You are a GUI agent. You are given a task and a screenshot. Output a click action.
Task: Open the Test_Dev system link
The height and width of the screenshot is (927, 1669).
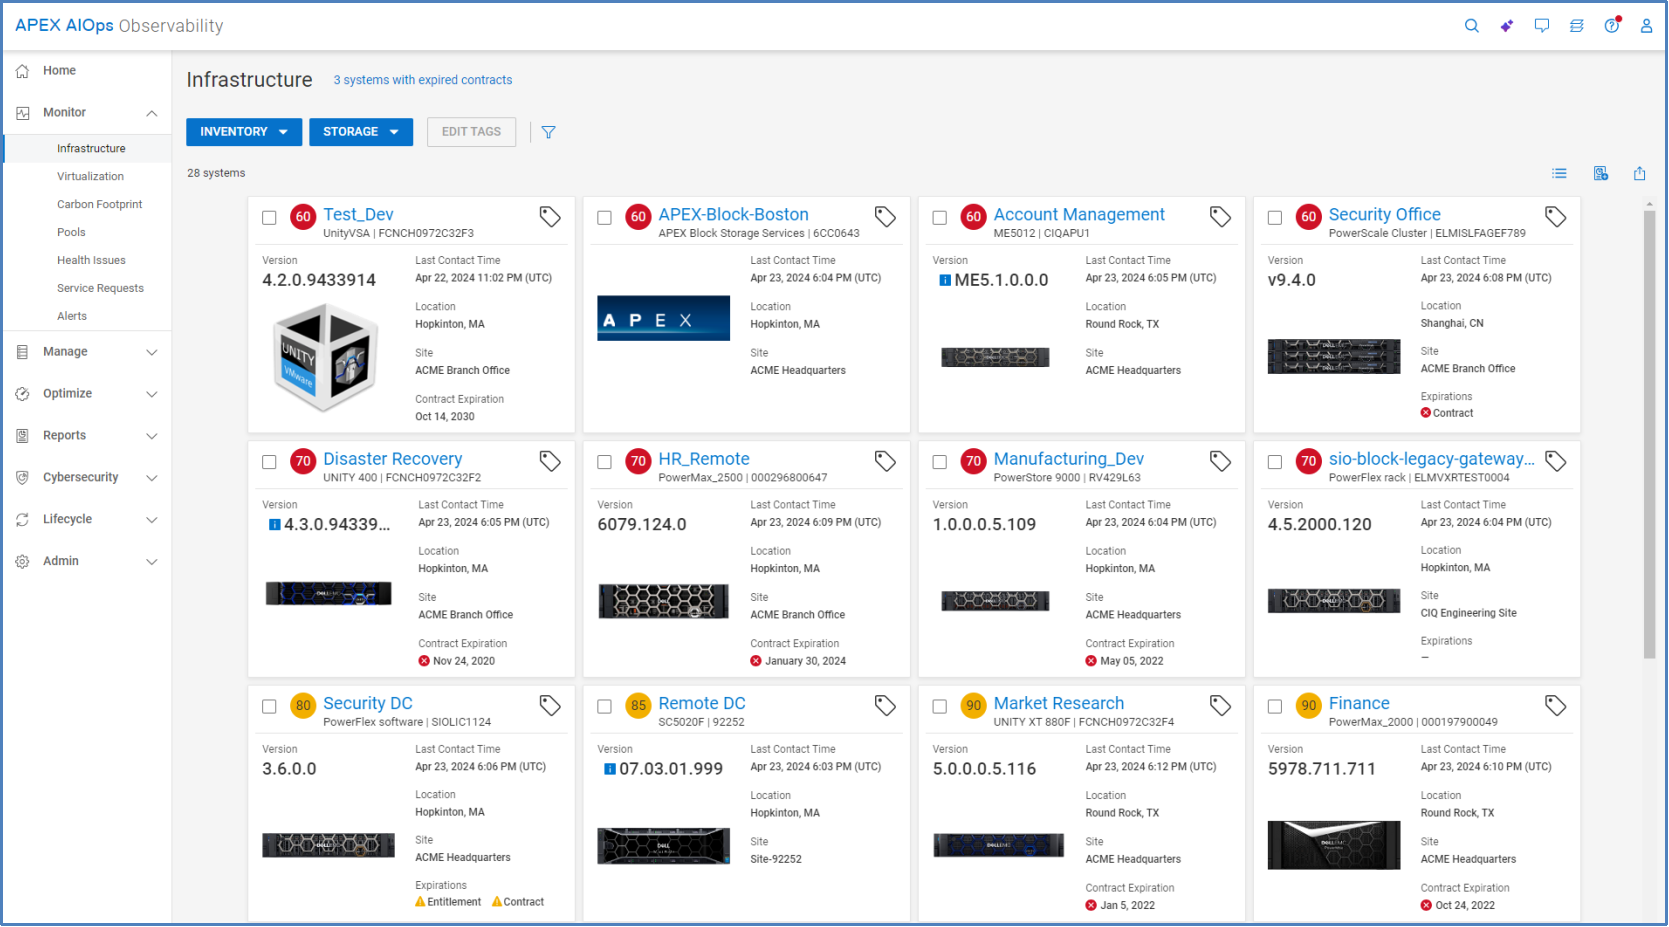point(358,215)
